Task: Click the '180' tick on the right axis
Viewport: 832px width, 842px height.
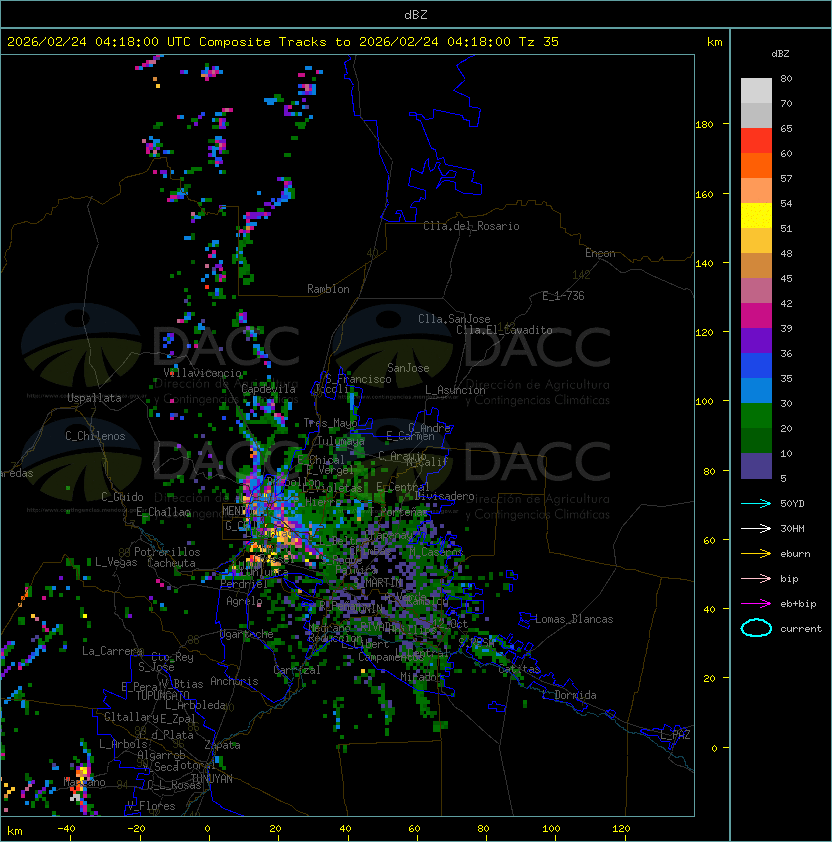Action: pyautogui.click(x=704, y=125)
